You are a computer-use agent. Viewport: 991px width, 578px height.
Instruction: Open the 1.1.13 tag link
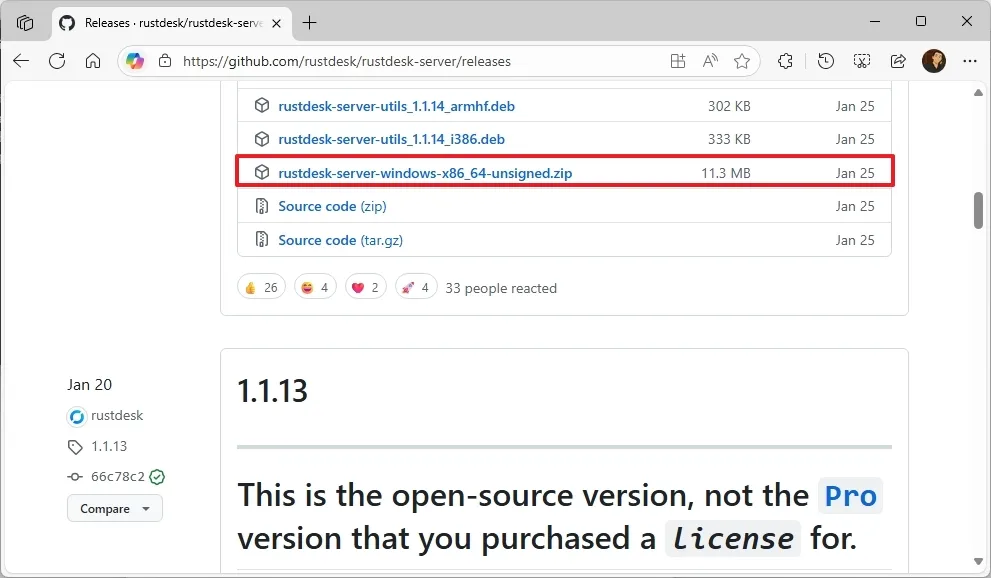109,446
